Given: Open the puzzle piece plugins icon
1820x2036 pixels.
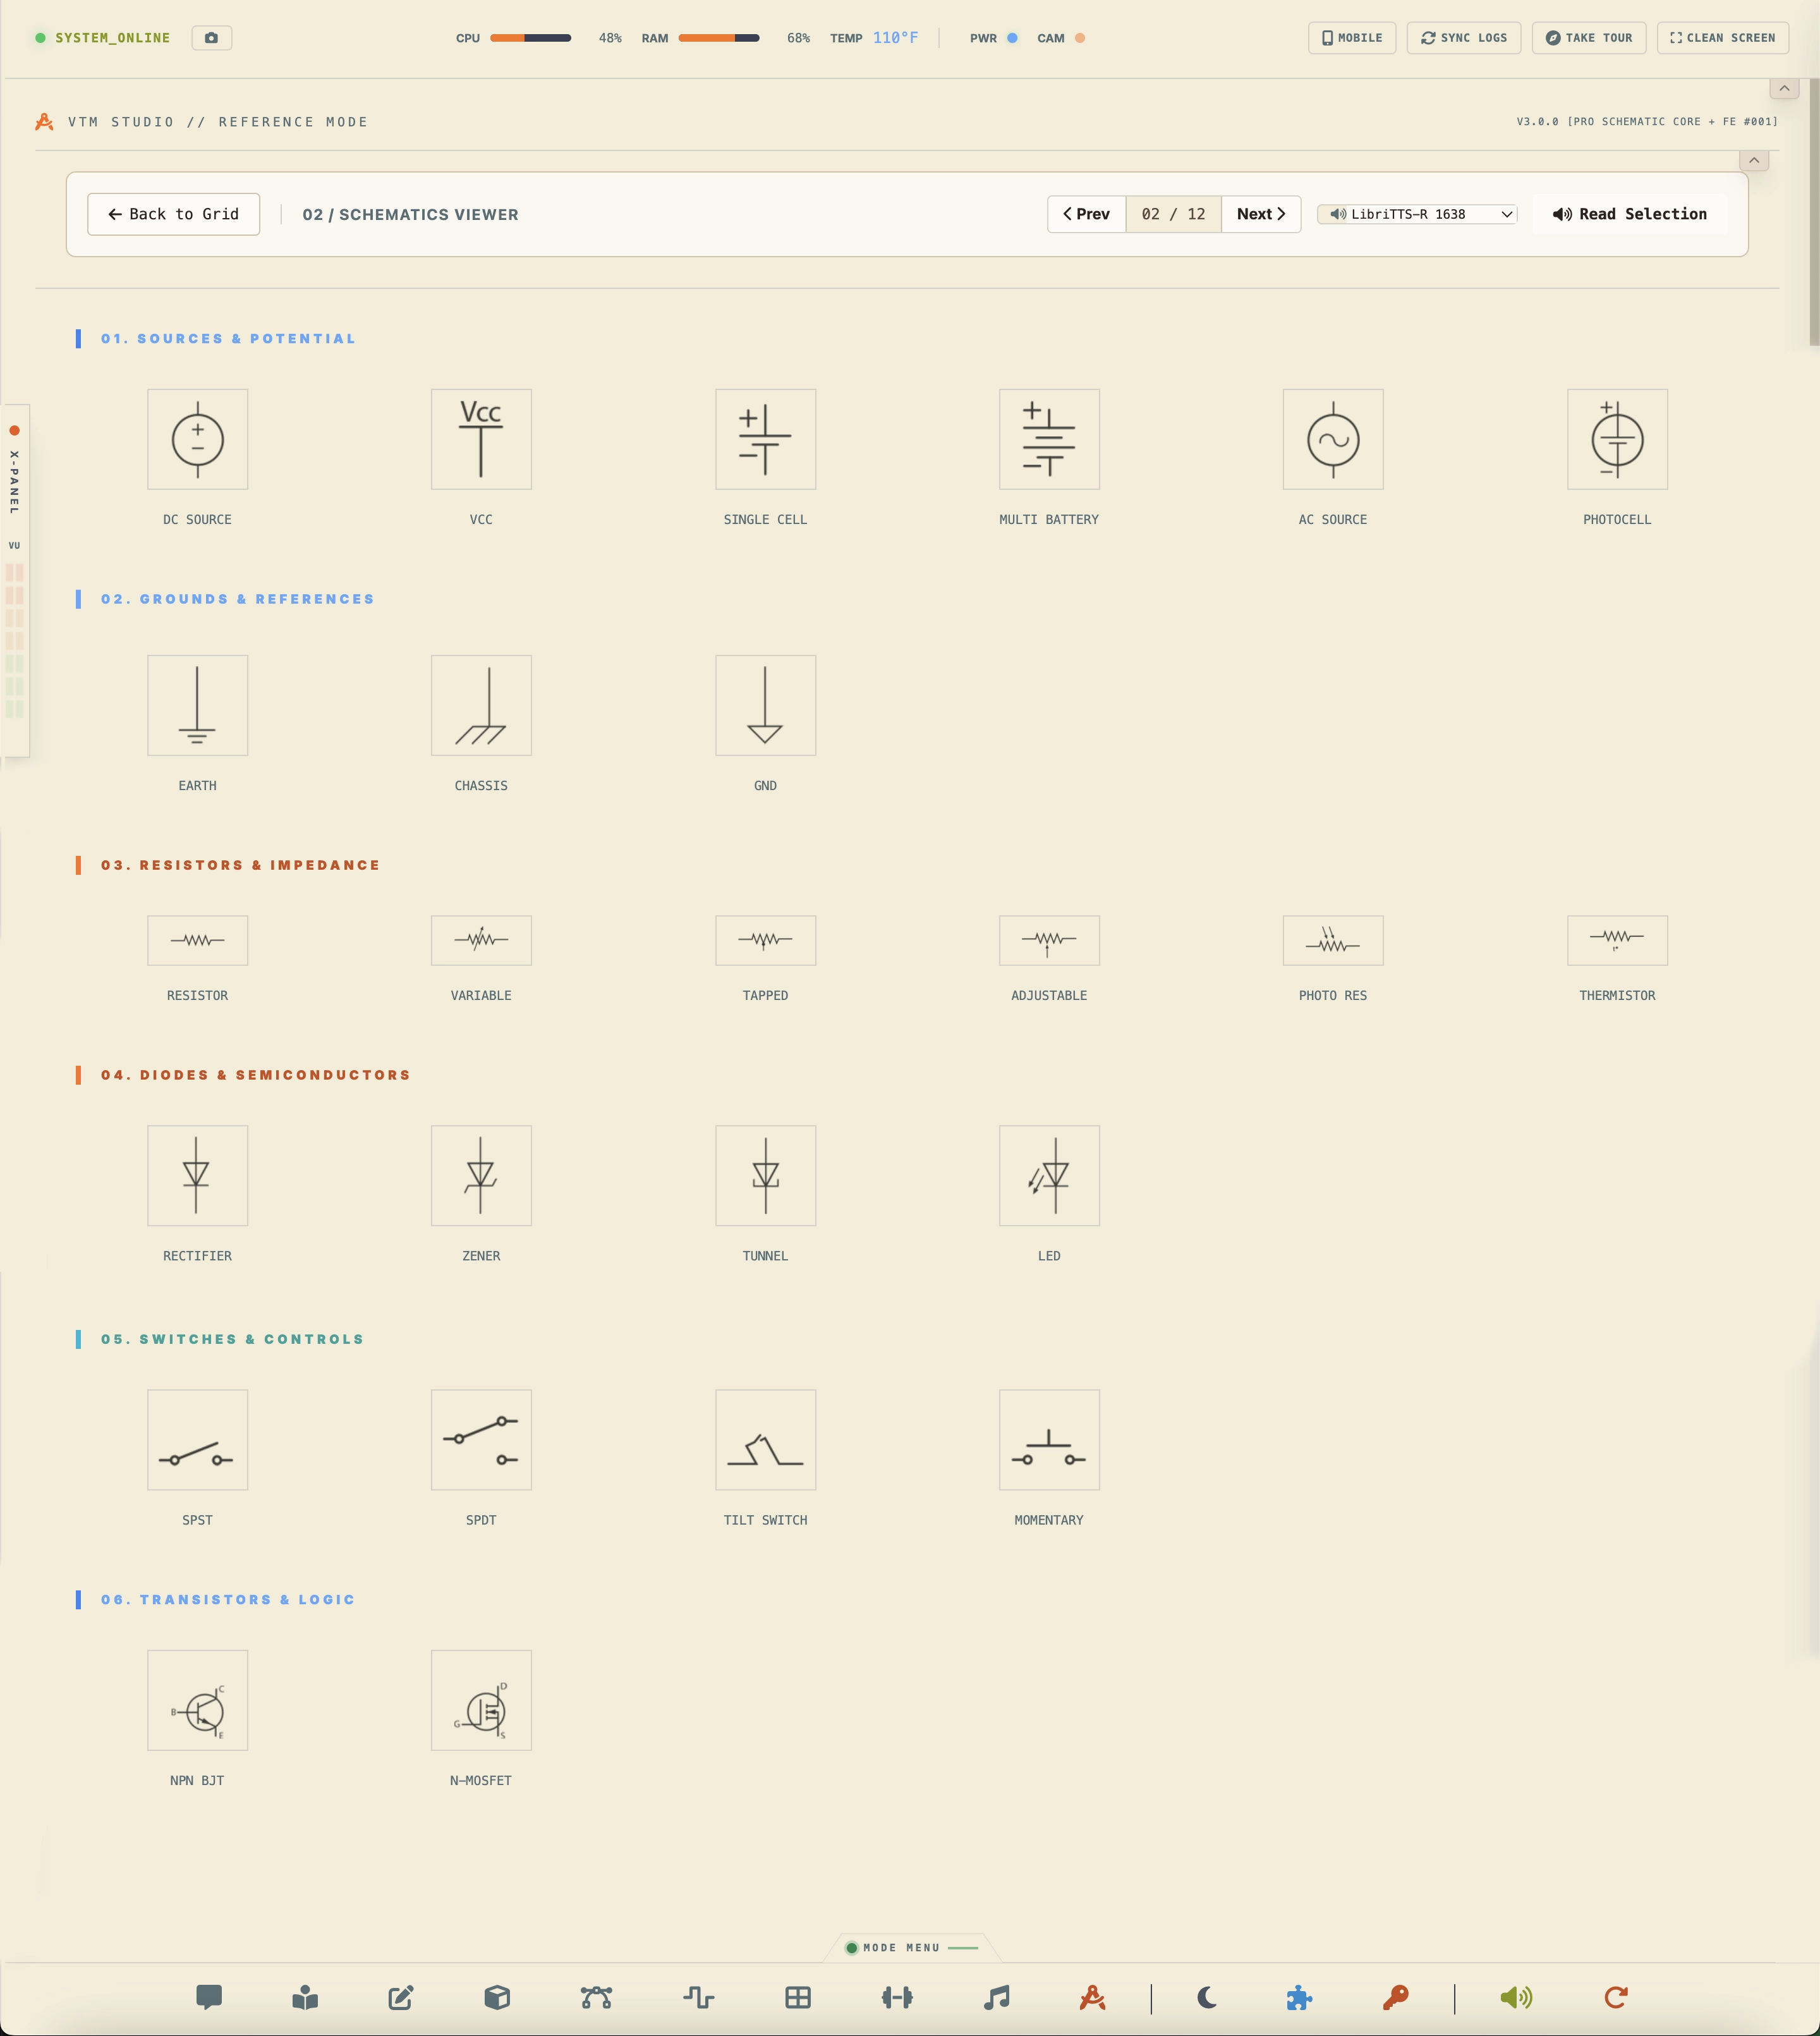Looking at the screenshot, I should coord(1299,1997).
